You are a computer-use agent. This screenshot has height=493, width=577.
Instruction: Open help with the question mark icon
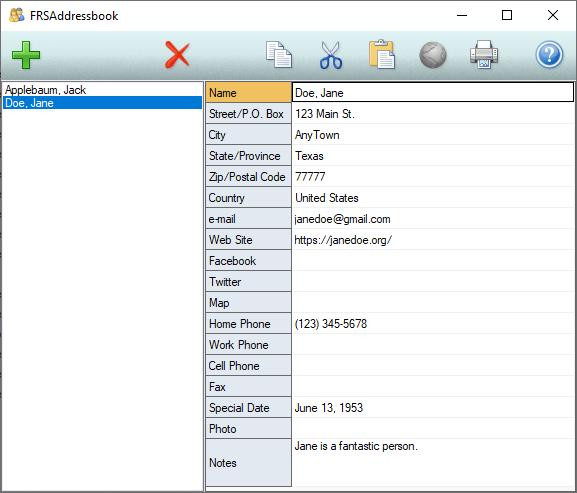549,55
